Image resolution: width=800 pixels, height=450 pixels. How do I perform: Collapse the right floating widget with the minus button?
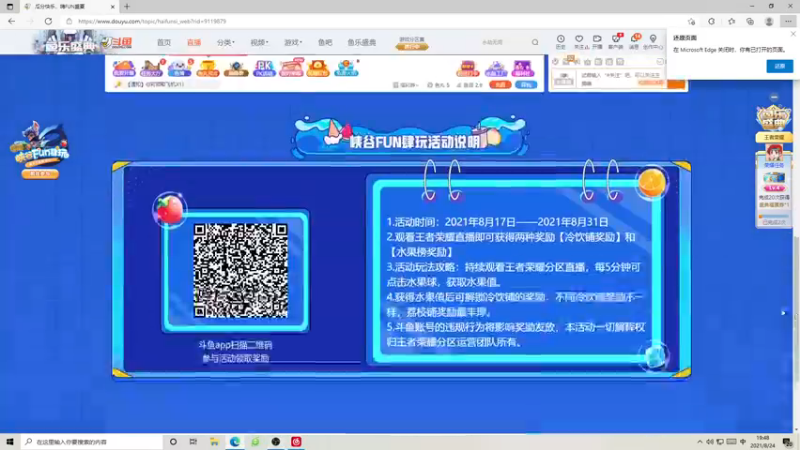[x=774, y=97]
